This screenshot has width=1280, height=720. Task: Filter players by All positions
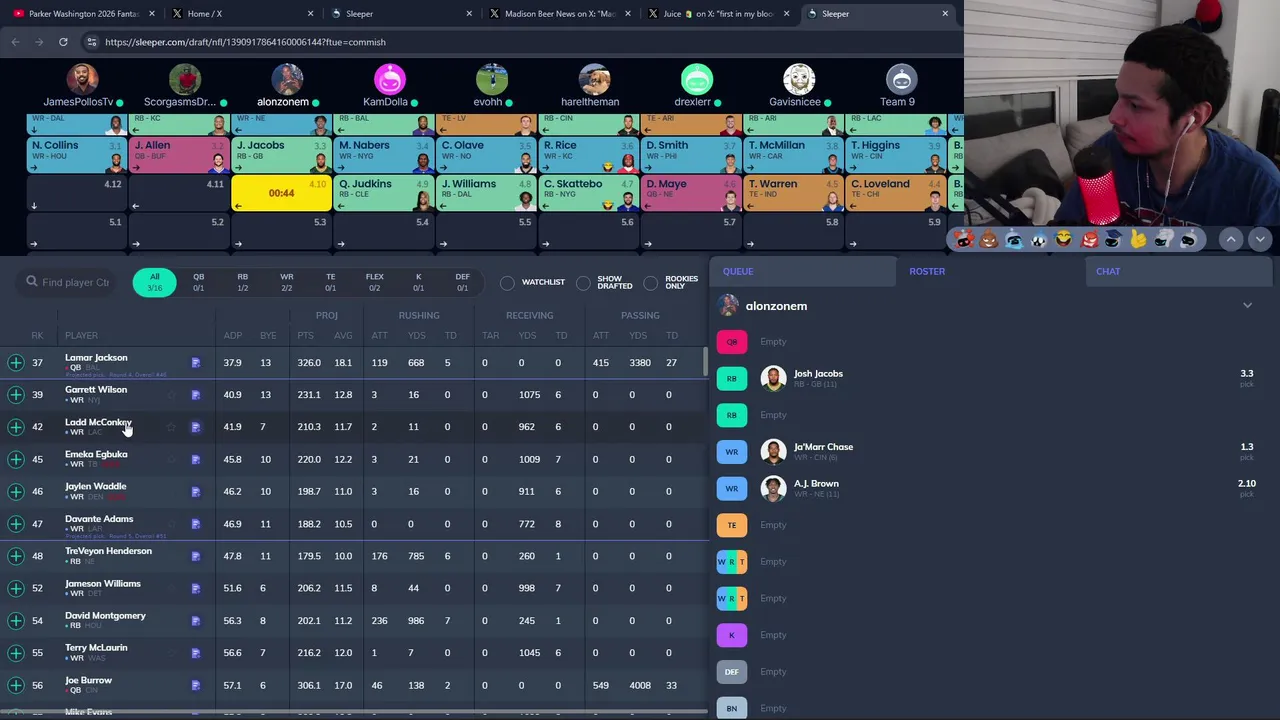(x=154, y=282)
